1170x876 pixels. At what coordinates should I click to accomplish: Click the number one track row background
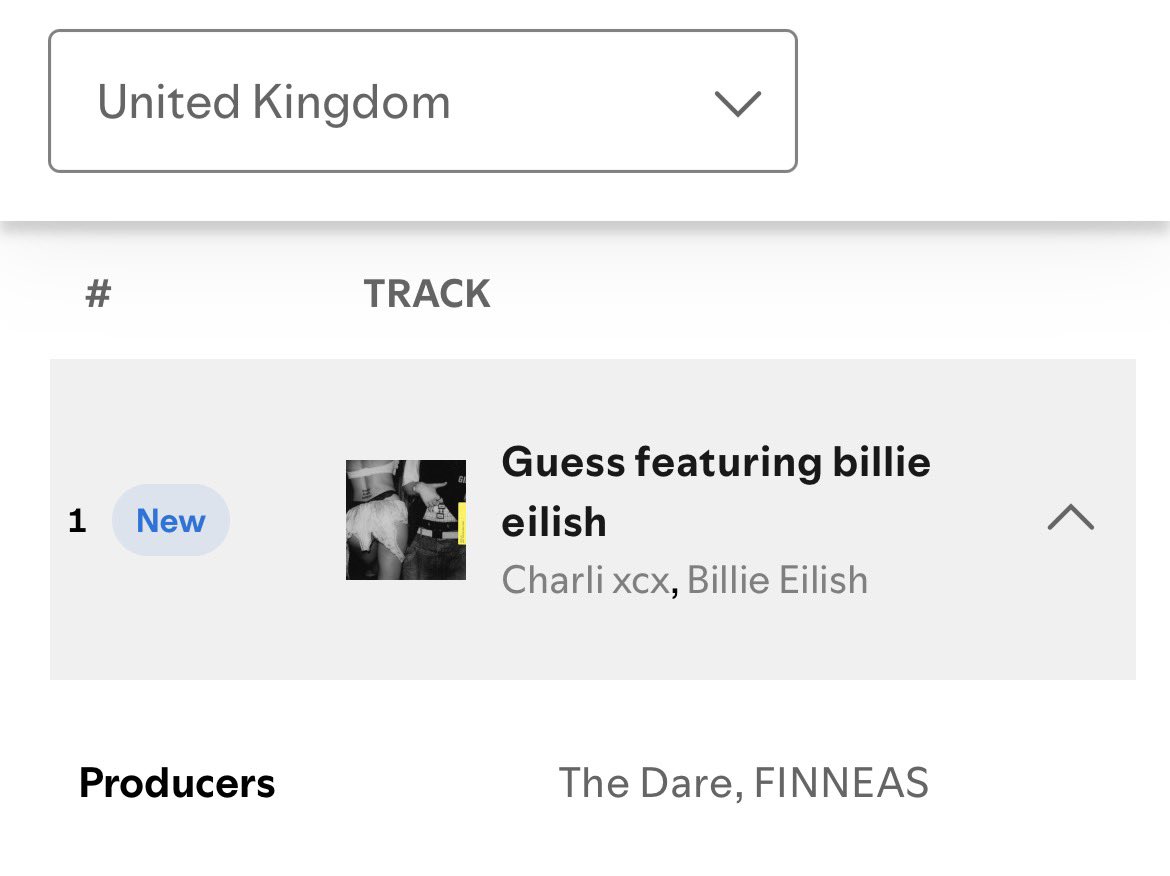[x=592, y=519]
